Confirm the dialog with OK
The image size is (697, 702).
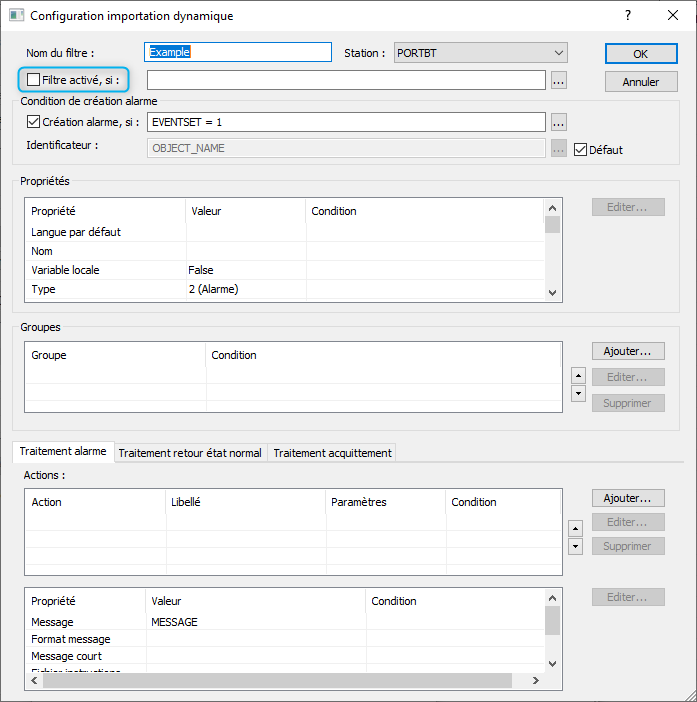click(640, 54)
